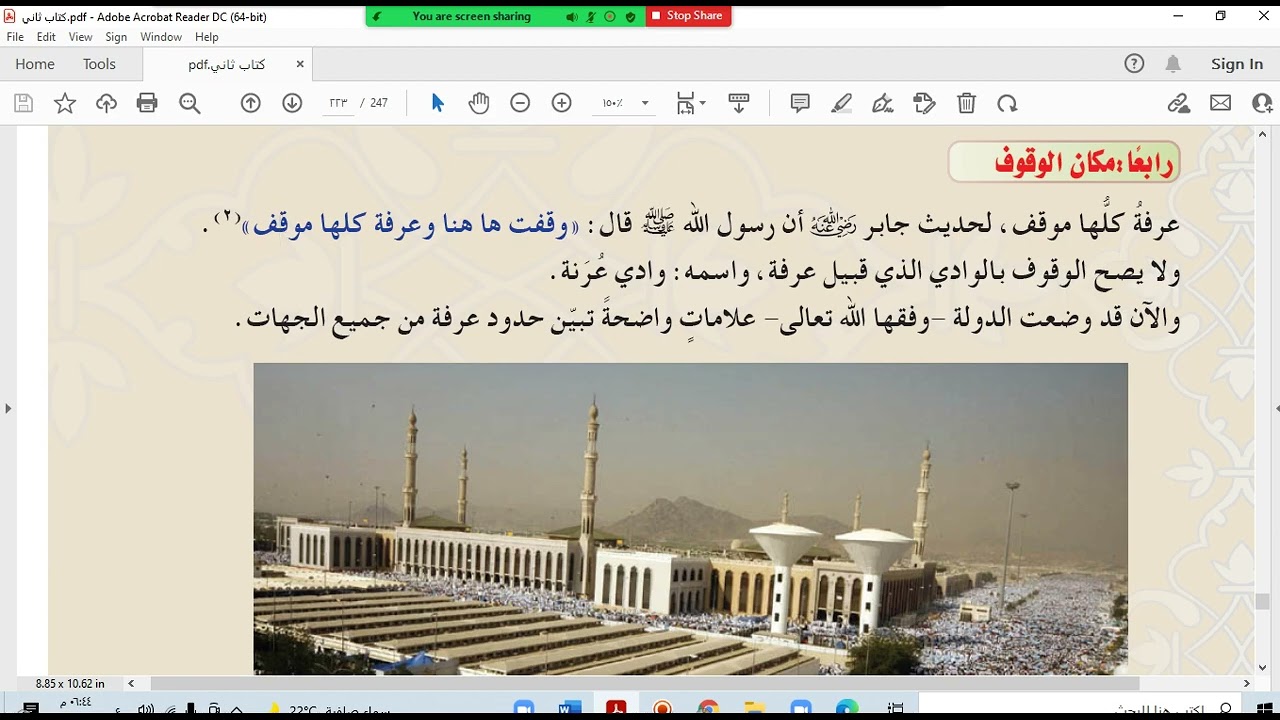This screenshot has width=1280, height=720.
Task: Click the horizontal scrollbar thumb
Action: [644, 684]
